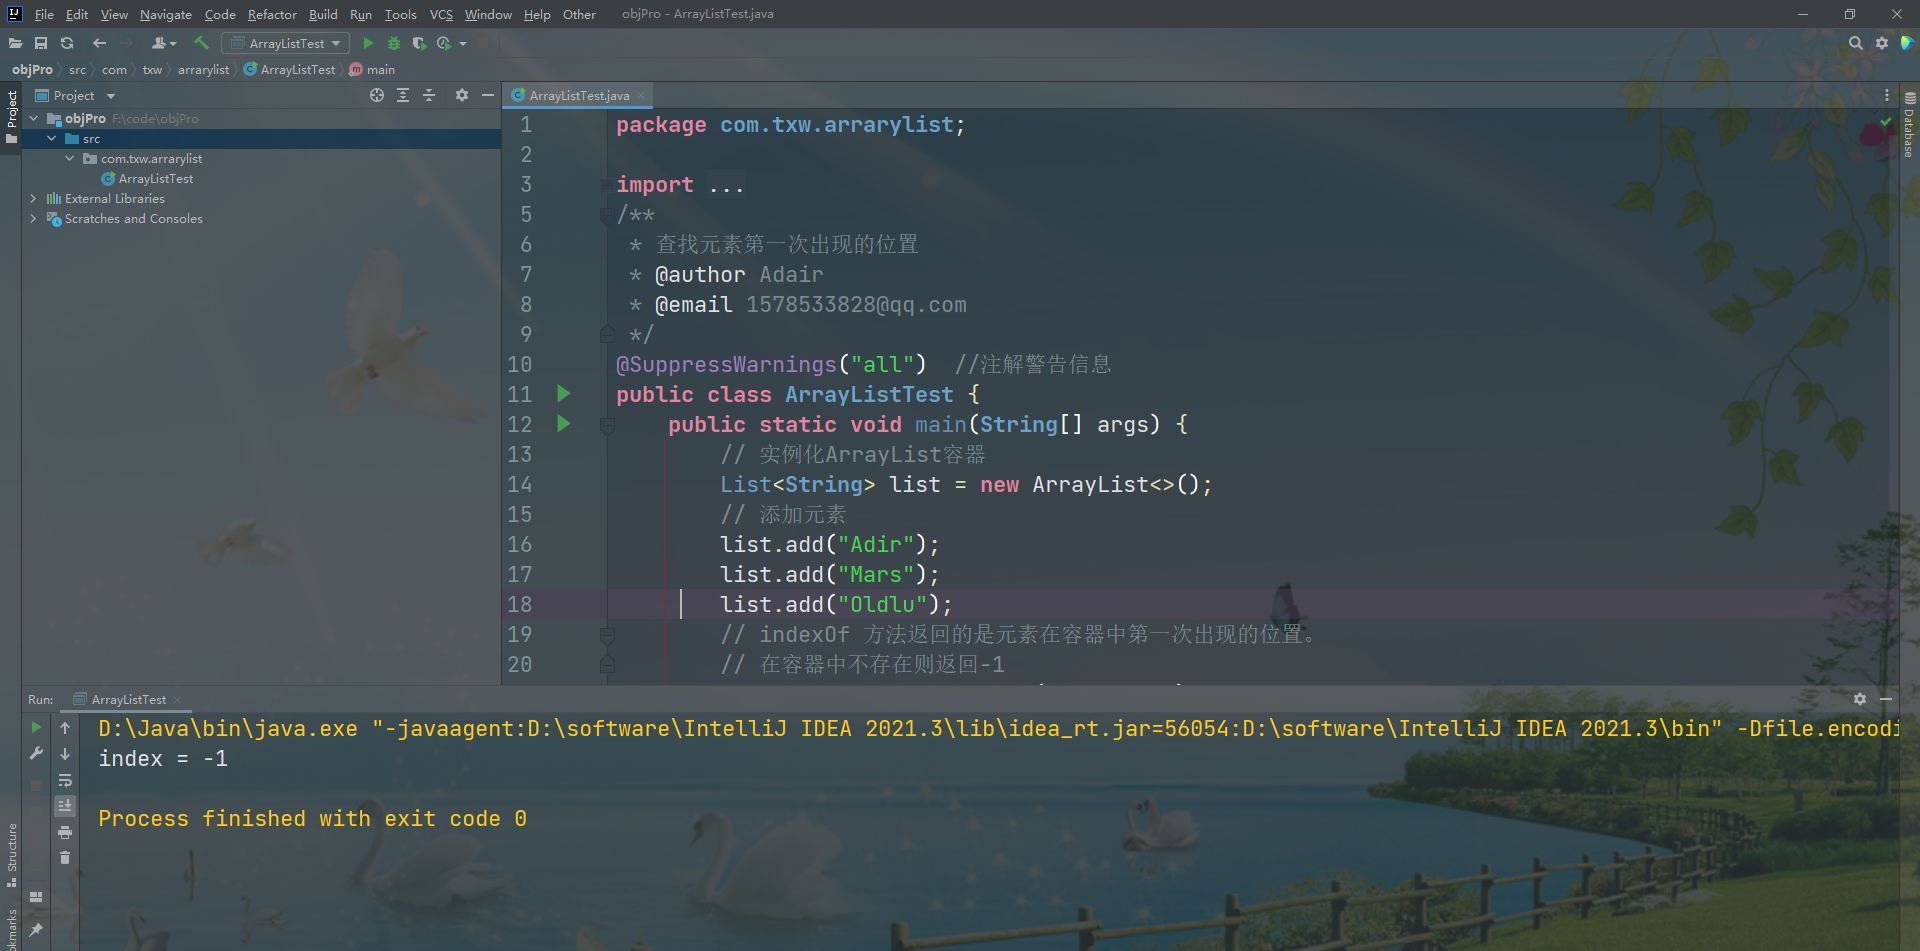1920x951 pixels.
Task: Select the ArrayListTest tab in Run panel
Action: click(128, 699)
